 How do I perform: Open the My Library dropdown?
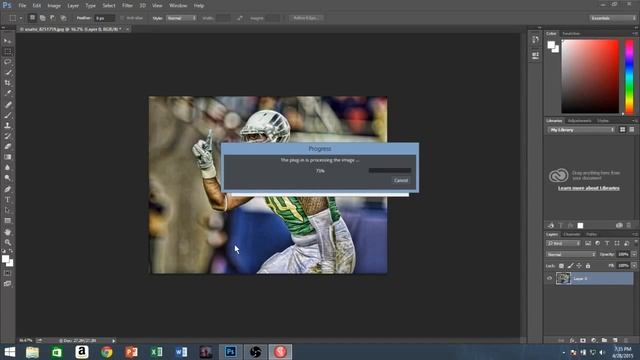(581, 130)
